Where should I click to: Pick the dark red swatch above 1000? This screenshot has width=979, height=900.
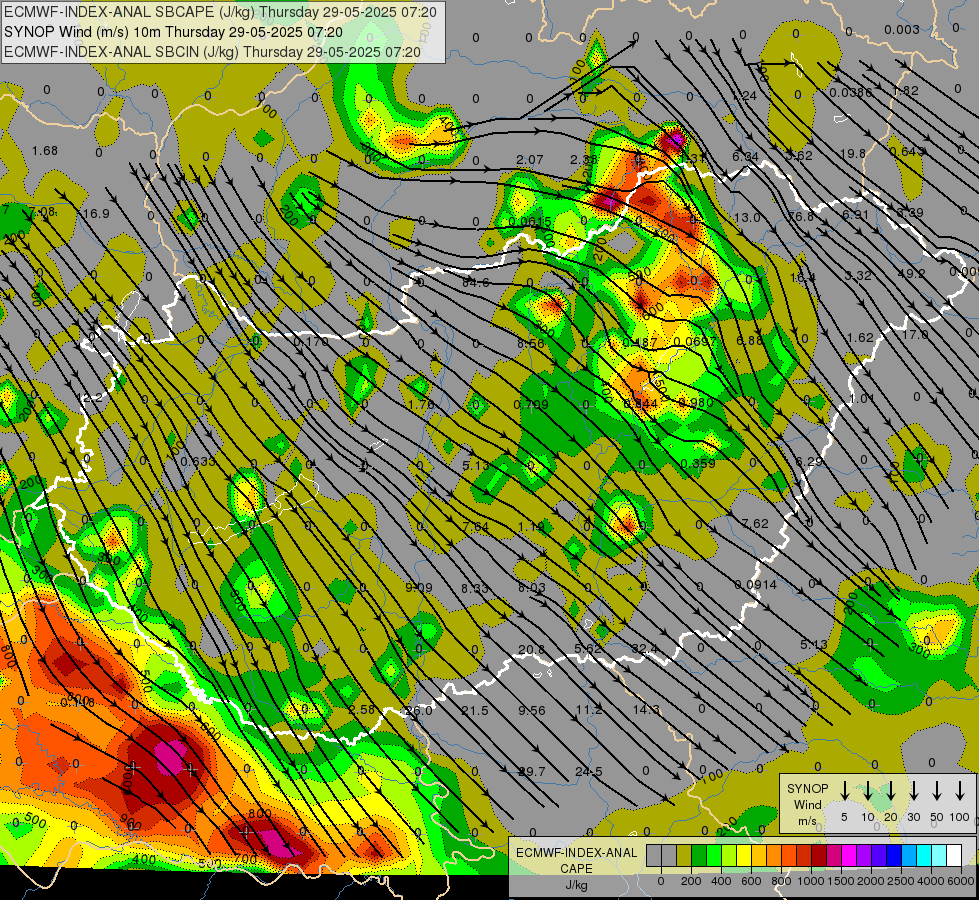[819, 855]
